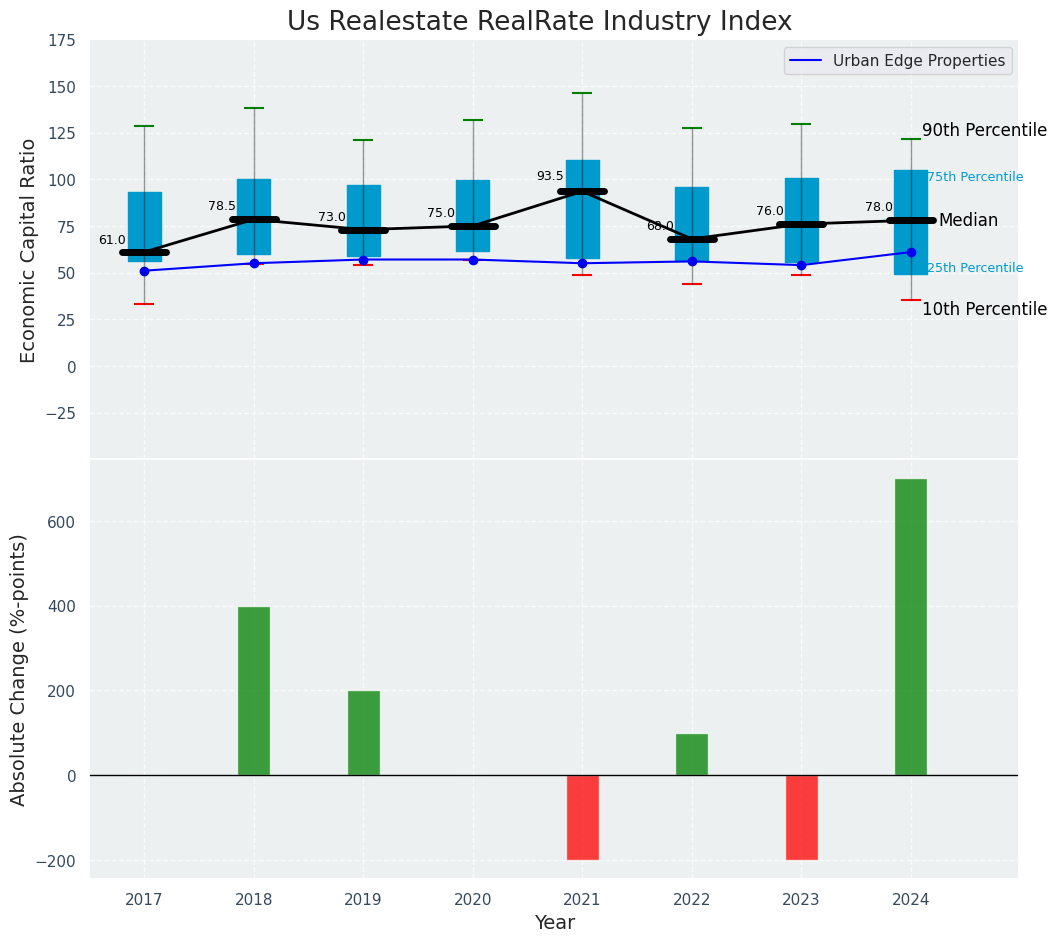Click the Economic Capital Ratio axis title
The height and width of the screenshot is (942, 1057).
coord(29,250)
